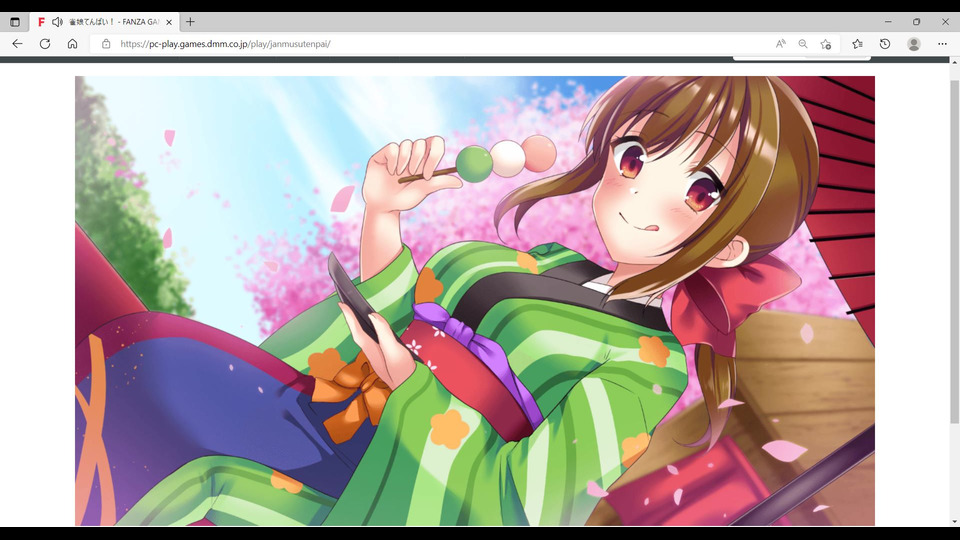The height and width of the screenshot is (540, 960).
Task: View site information lock icon
Action: tap(106, 44)
